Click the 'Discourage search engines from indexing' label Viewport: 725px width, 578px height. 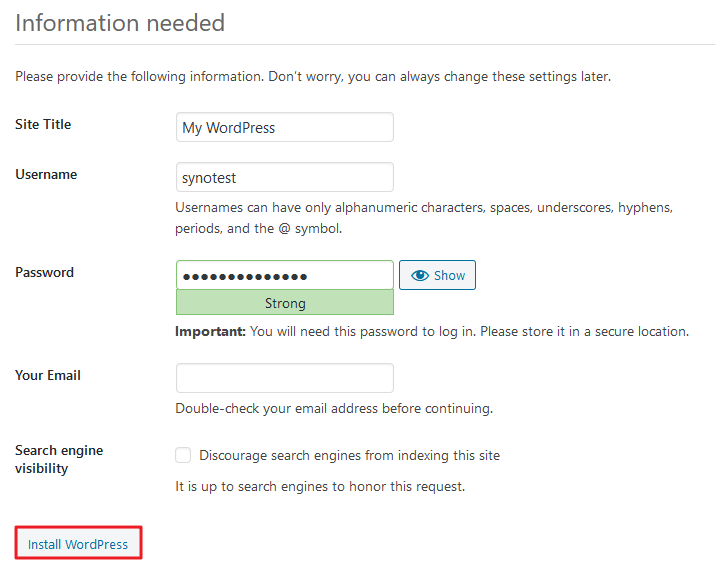349,455
